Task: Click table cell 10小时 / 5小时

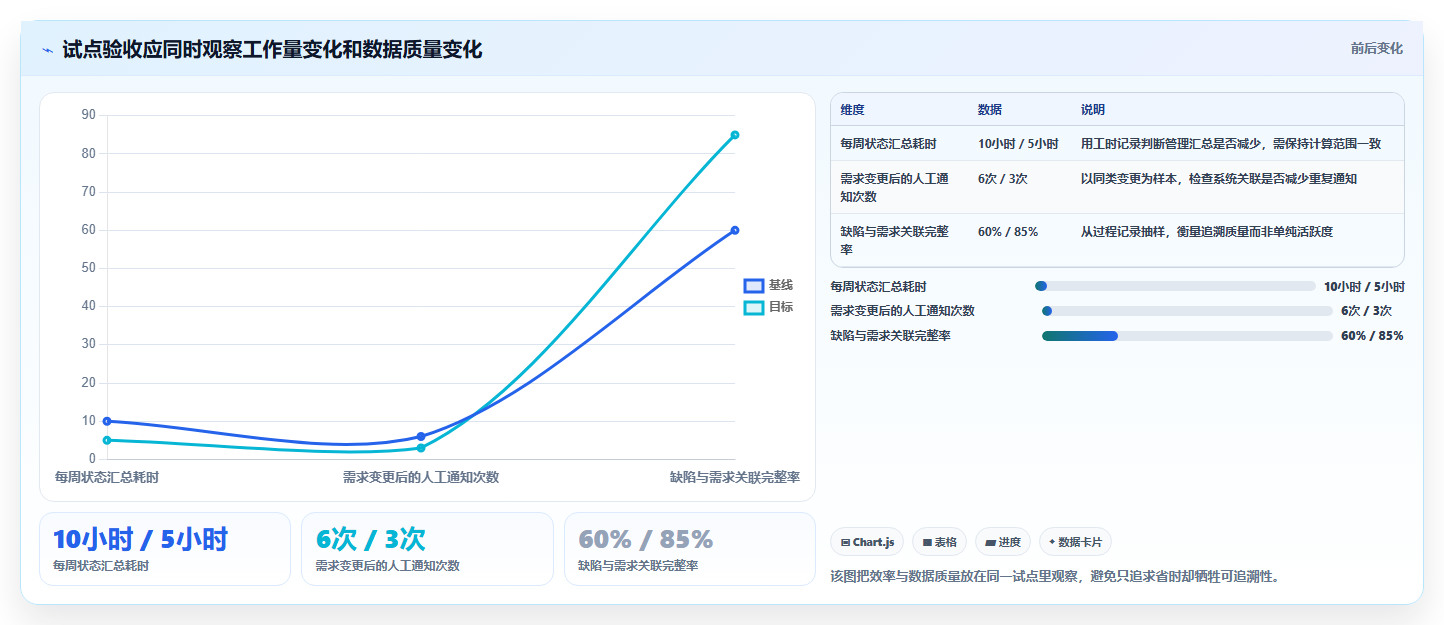Action: tap(1018, 144)
